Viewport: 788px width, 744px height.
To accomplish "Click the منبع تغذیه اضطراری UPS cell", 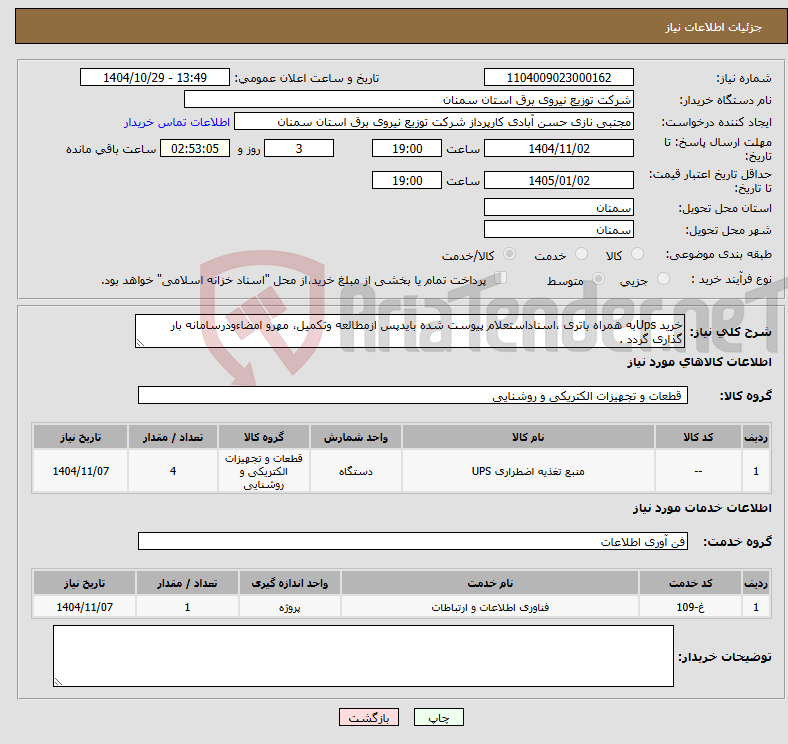I will click(x=528, y=471).
